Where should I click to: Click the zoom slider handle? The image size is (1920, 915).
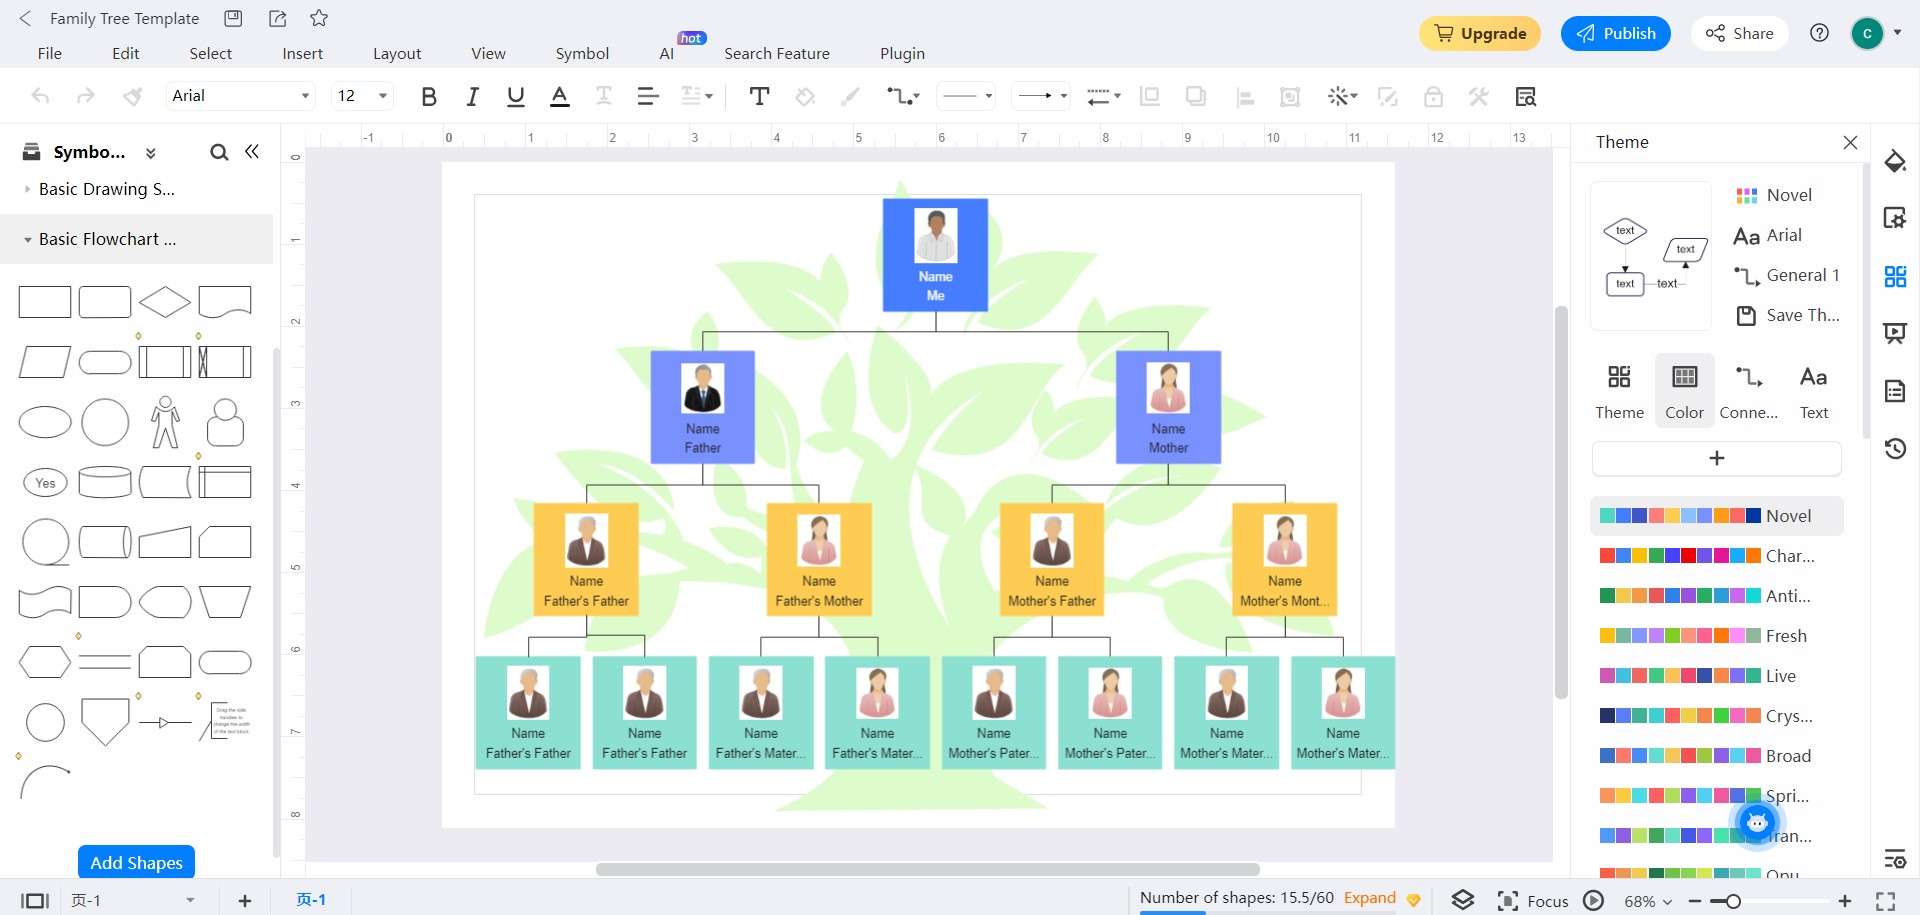tap(1733, 901)
